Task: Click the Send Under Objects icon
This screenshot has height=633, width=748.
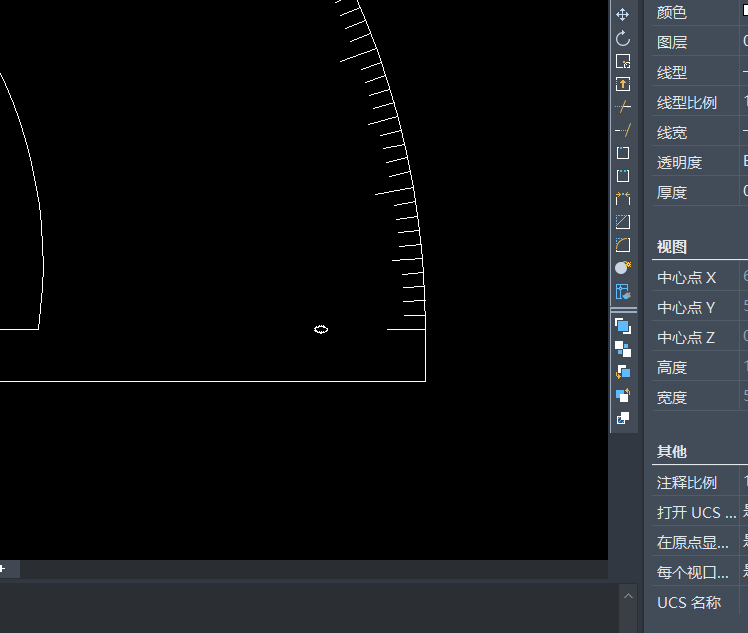Action: (623, 395)
